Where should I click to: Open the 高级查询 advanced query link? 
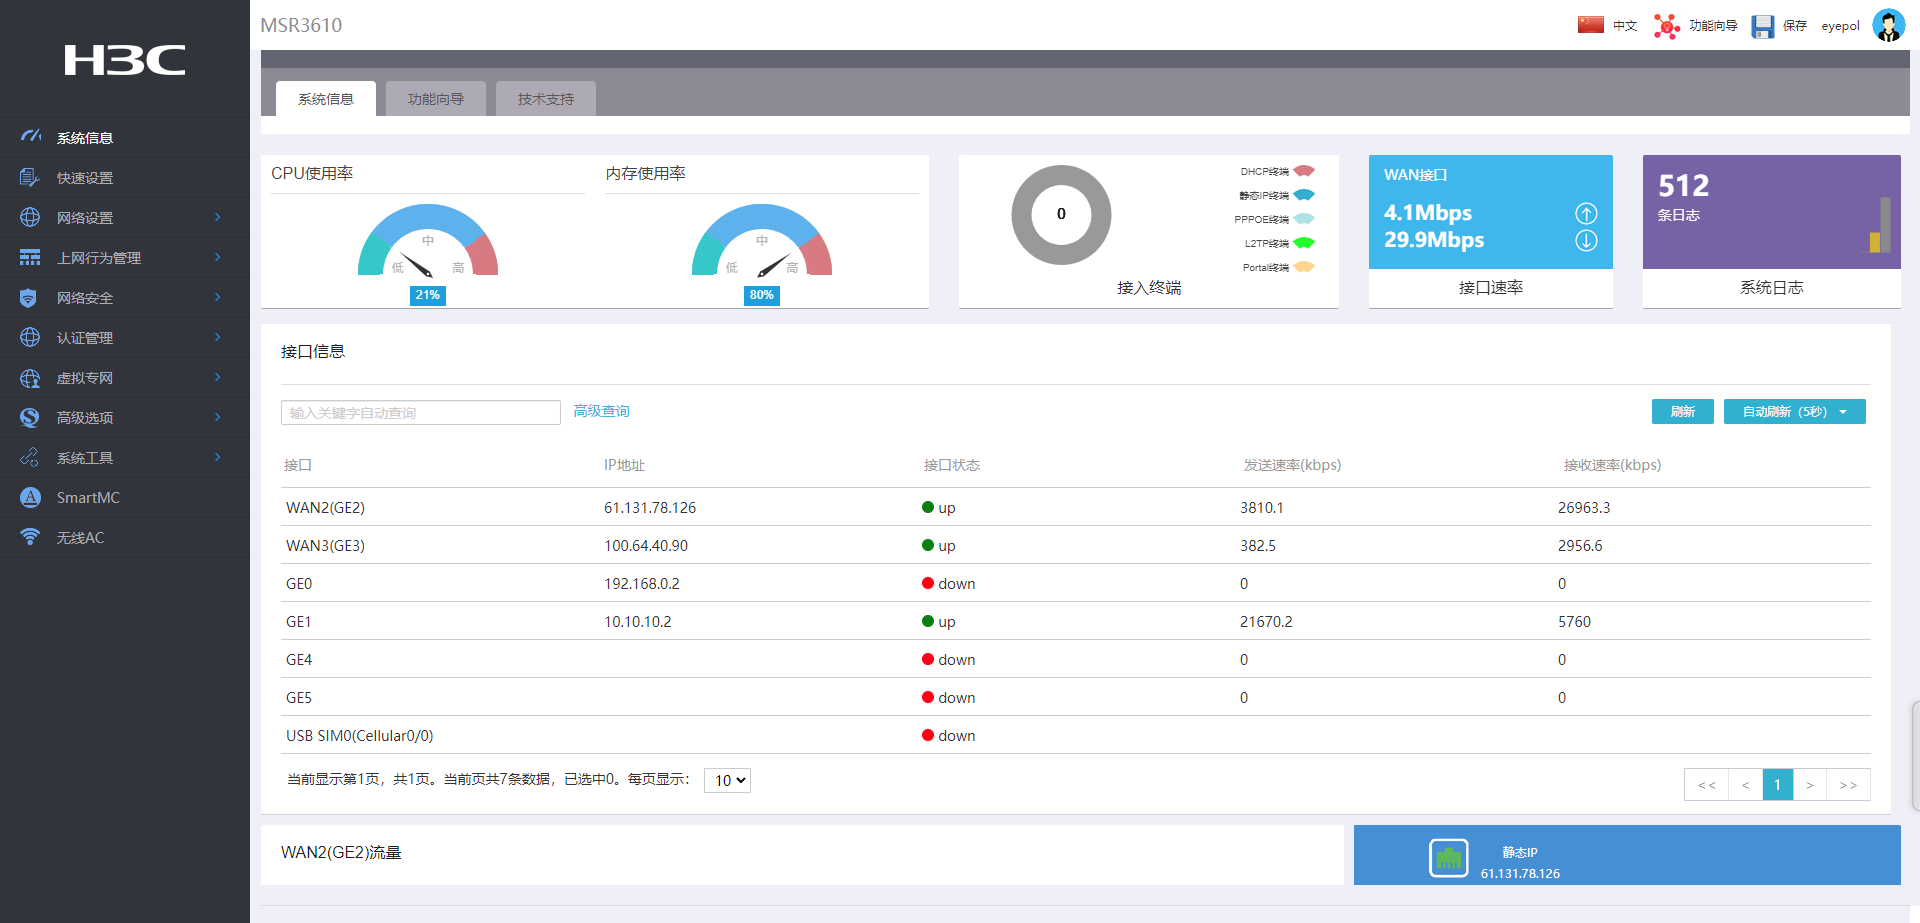[x=601, y=412]
